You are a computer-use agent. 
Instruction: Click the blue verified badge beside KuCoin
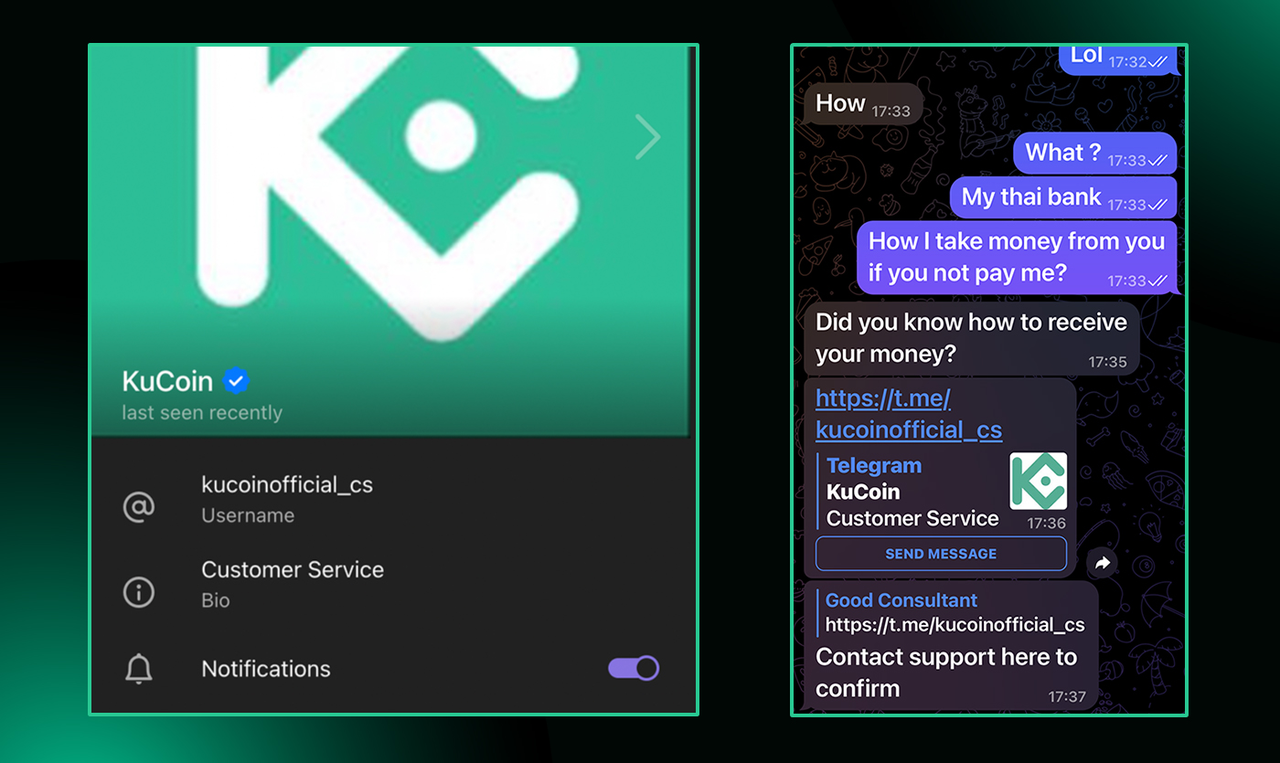[236, 381]
